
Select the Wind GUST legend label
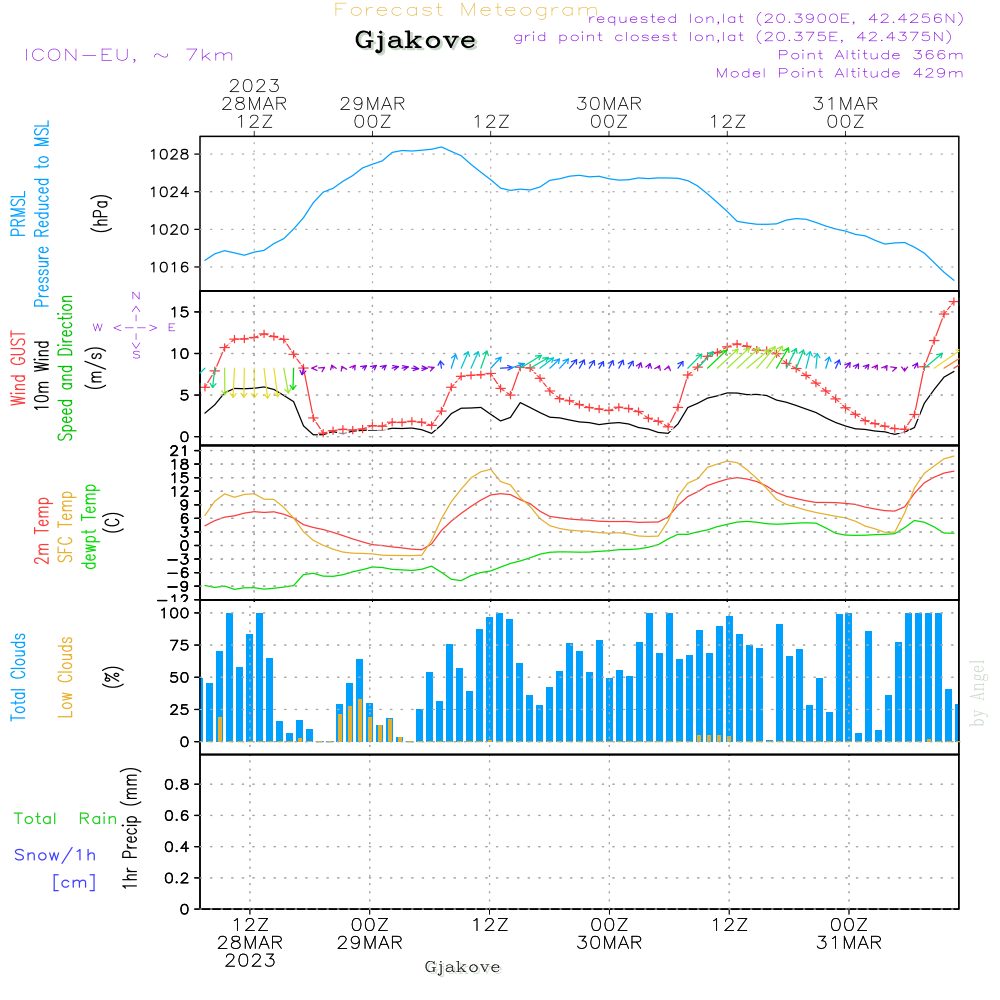point(18,368)
